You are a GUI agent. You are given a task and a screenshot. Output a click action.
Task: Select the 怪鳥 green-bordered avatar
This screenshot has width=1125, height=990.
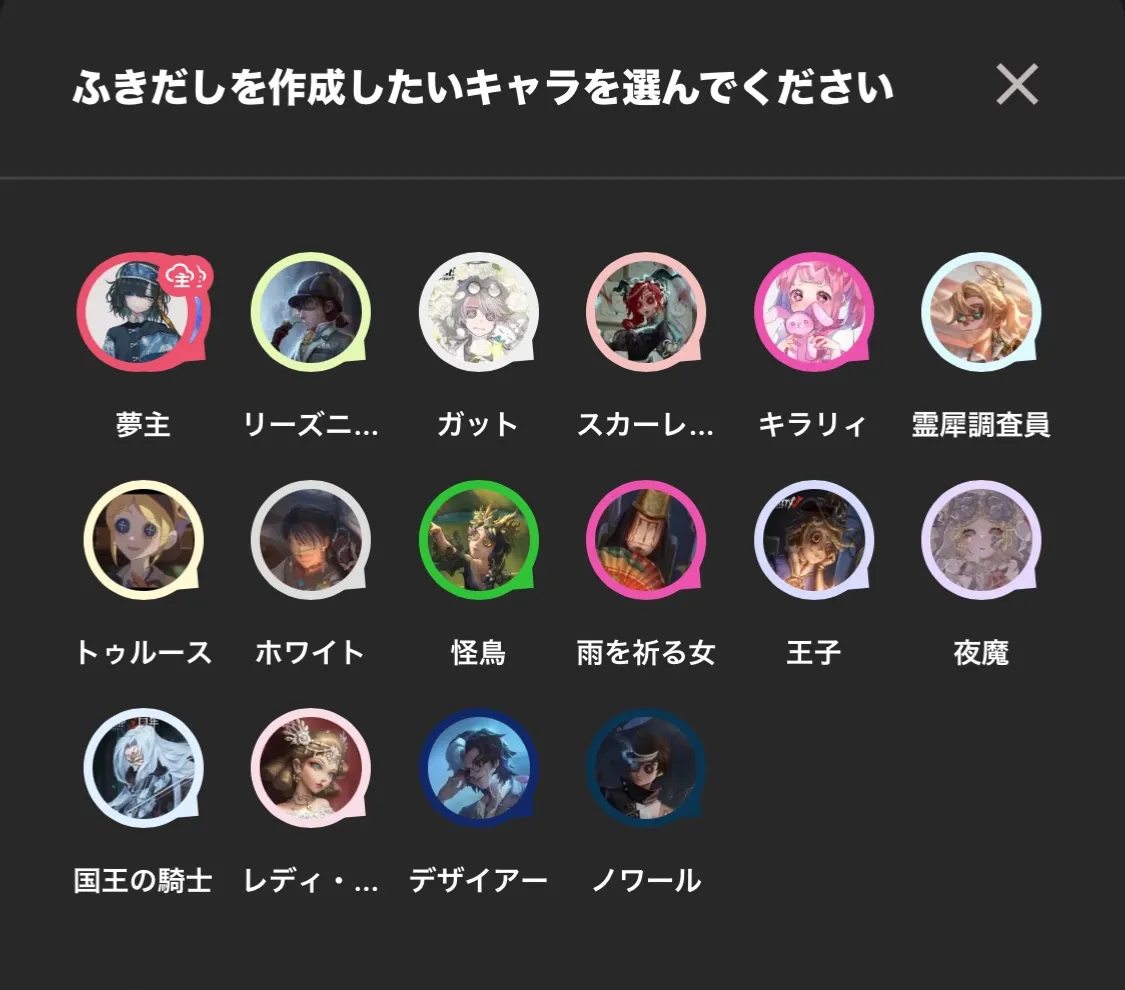pyautogui.click(x=478, y=540)
